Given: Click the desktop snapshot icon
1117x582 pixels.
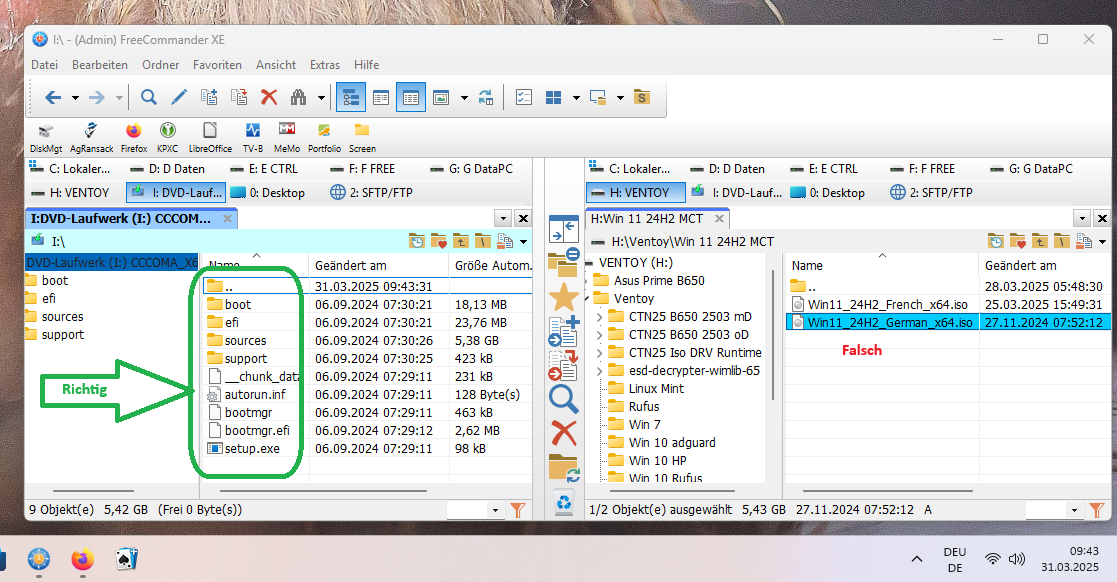Looking at the screenshot, I should click(598, 98).
